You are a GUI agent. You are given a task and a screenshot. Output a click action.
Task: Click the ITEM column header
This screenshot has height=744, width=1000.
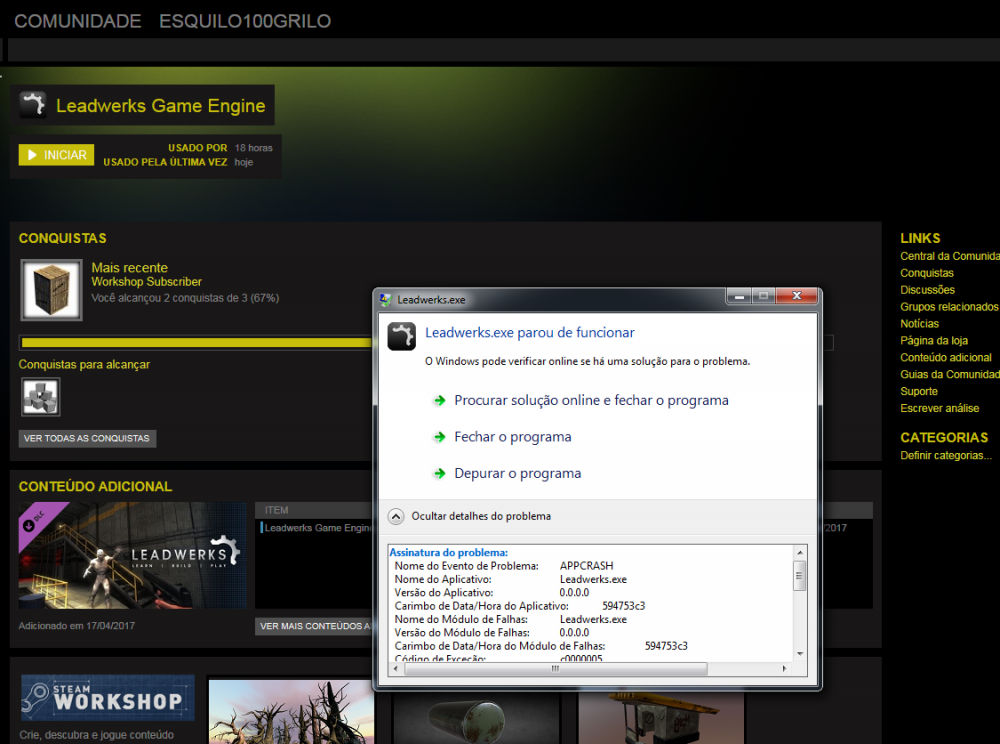pos(276,510)
